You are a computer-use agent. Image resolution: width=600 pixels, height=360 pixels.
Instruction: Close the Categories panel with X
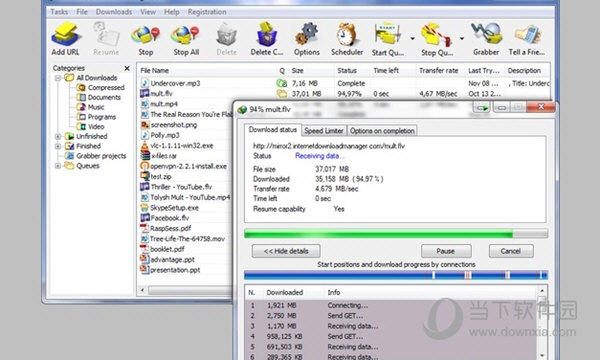[127, 68]
